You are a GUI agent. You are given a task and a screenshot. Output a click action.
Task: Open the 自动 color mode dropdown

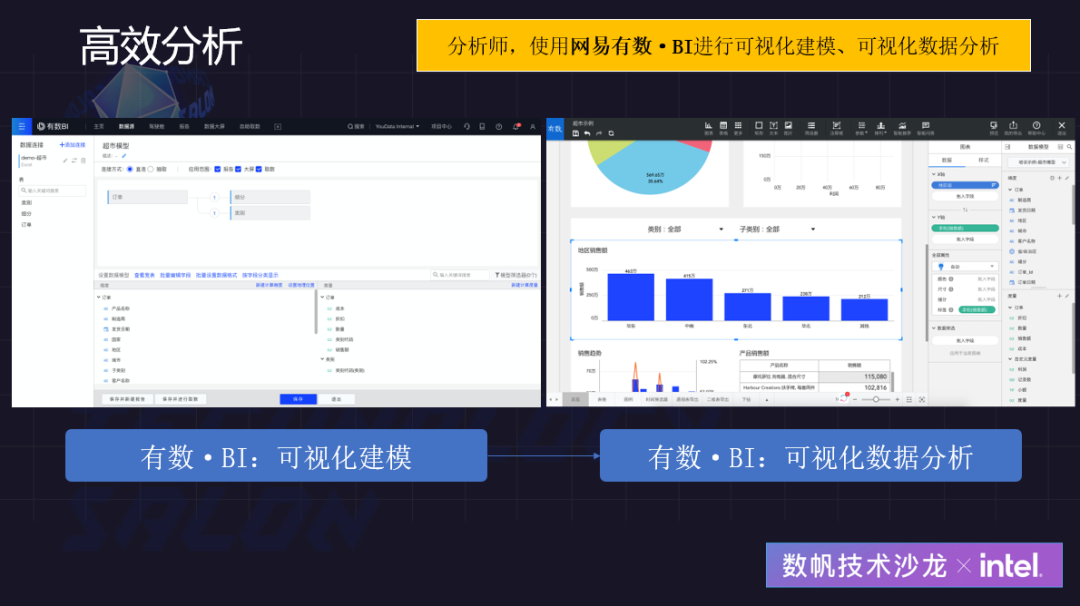click(965, 267)
